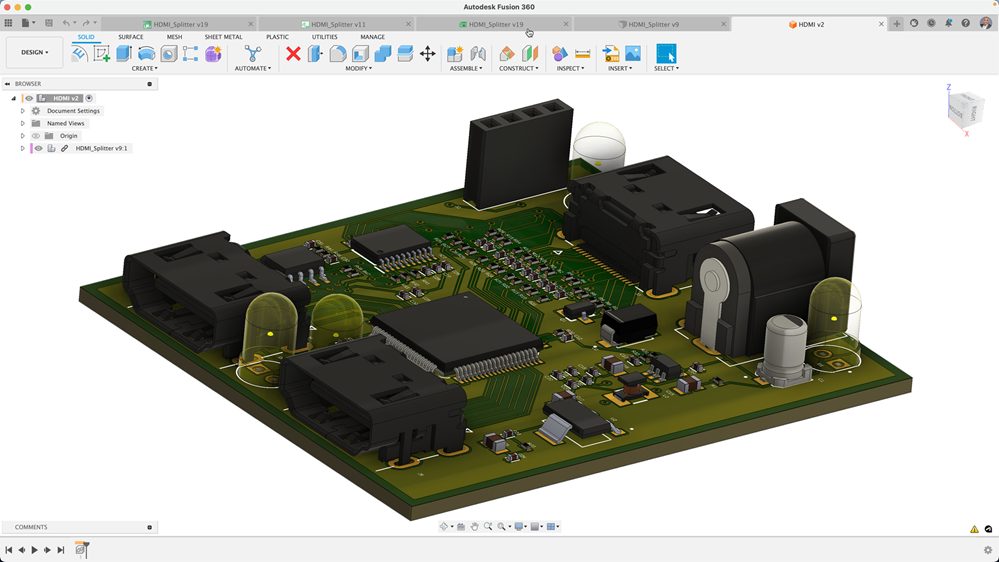
Task: Switch to the HDMI_Splitter v11 document tab
Action: coord(337,24)
